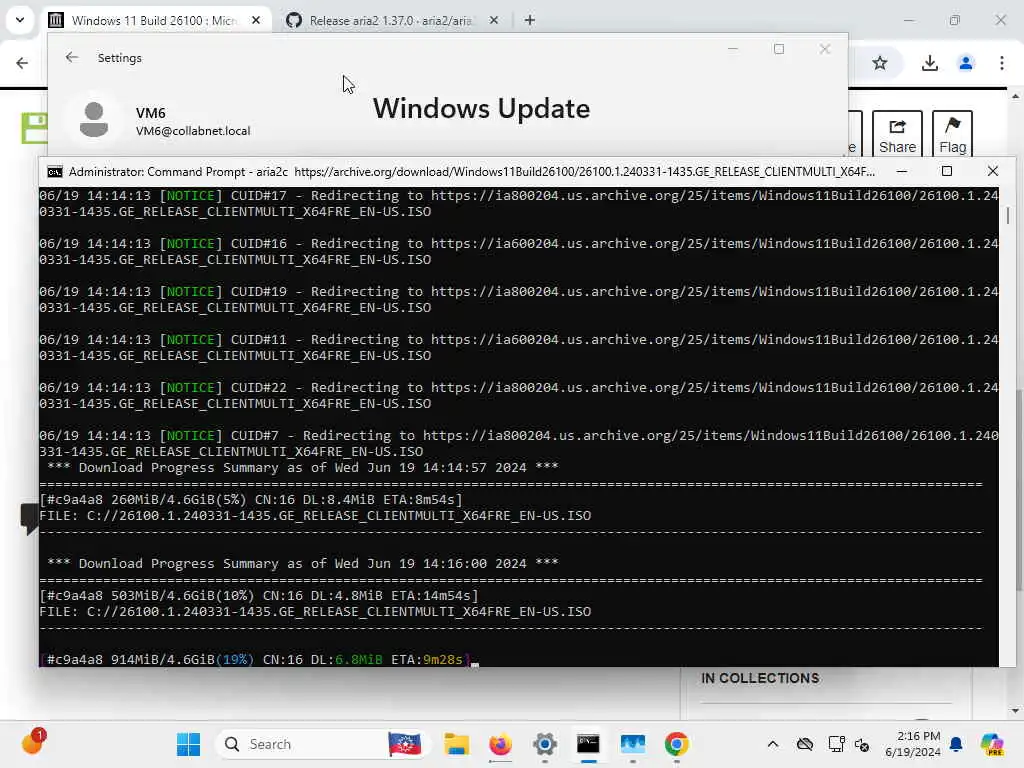Open a new browser tab

(x=530, y=20)
